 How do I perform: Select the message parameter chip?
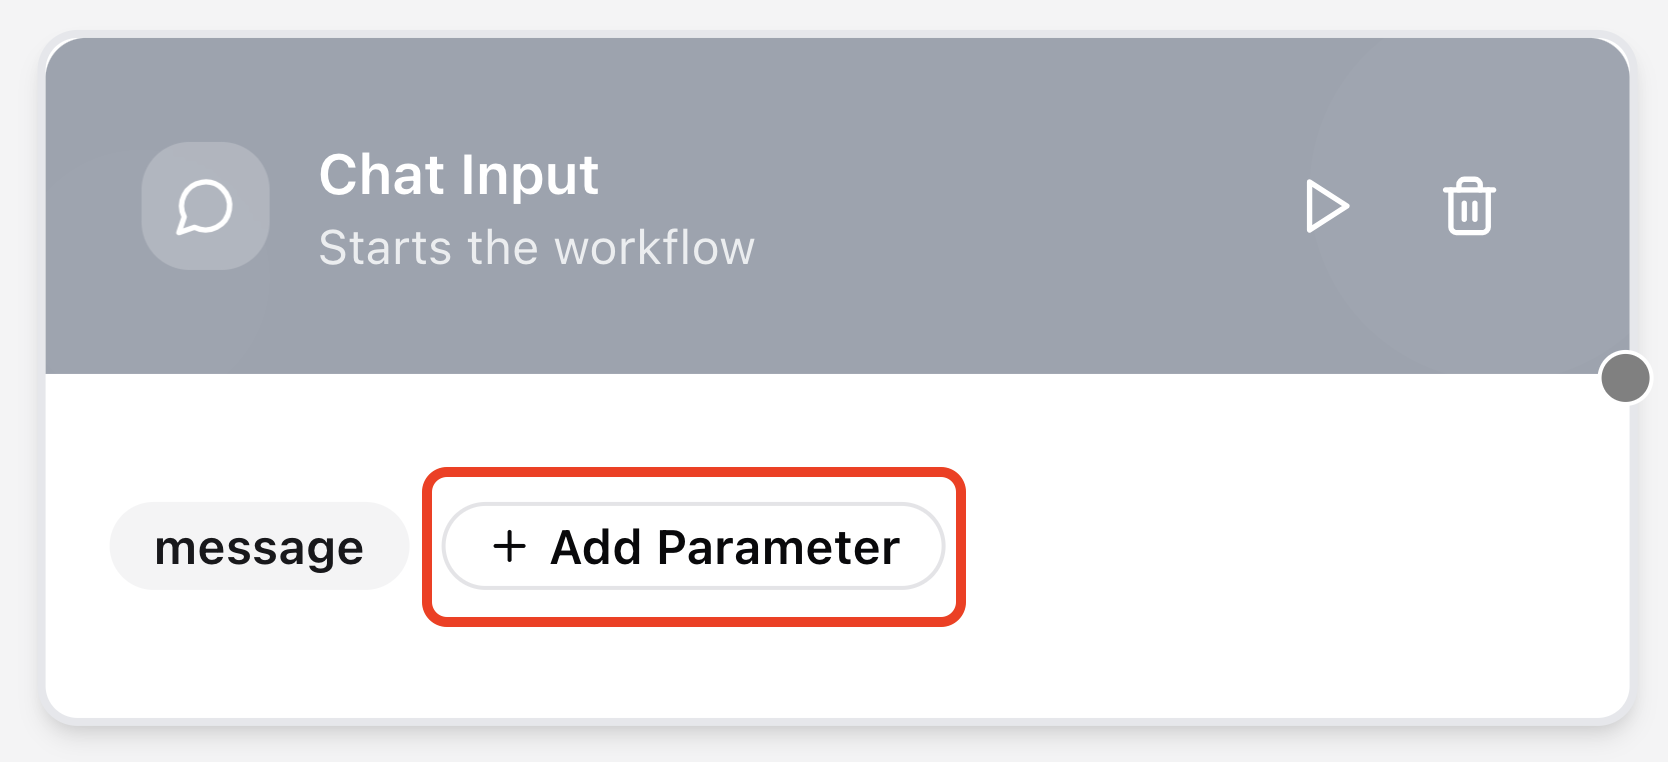(259, 546)
